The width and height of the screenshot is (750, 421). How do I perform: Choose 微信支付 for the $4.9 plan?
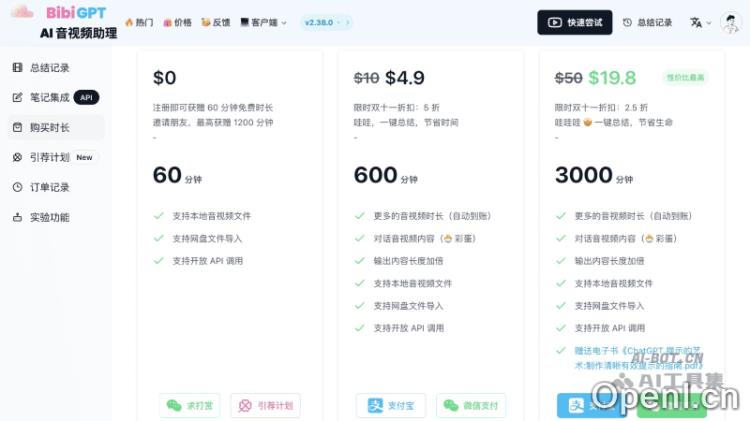[470, 405]
